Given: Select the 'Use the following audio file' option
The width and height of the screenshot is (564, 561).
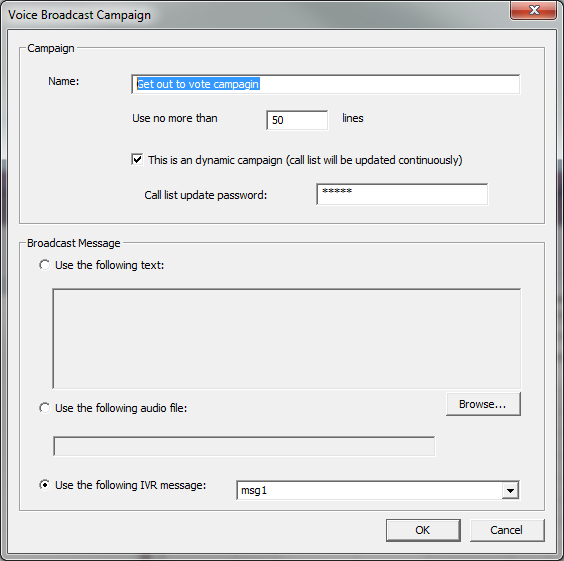Looking at the screenshot, I should (x=45, y=408).
